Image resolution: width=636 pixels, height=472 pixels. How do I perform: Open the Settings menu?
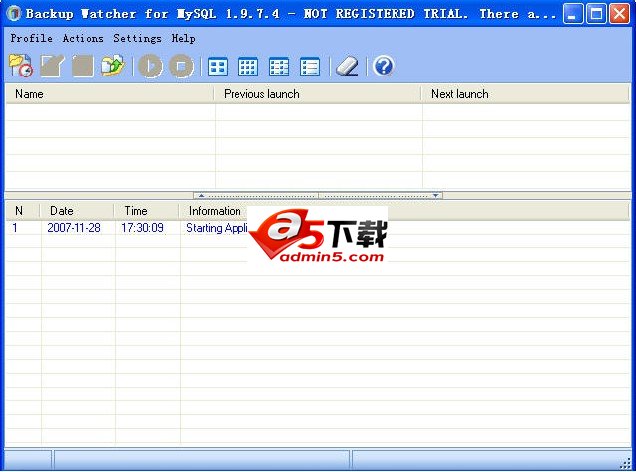coord(137,38)
